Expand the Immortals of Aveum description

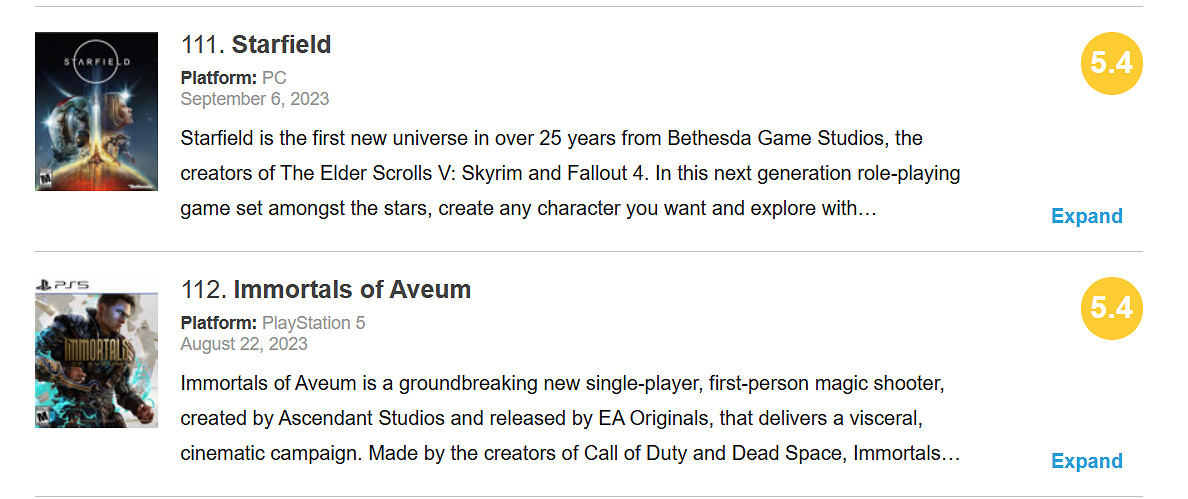[x=1086, y=461]
